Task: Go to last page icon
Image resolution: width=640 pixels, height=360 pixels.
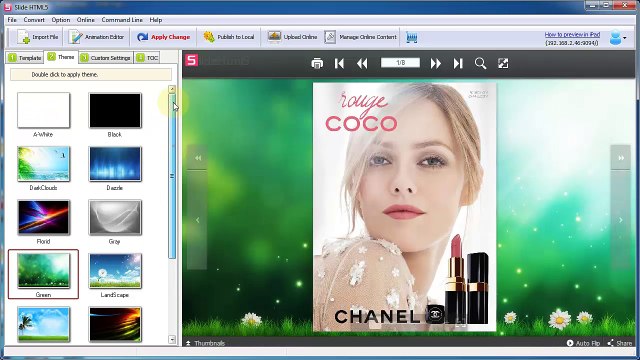Action: tap(458, 63)
